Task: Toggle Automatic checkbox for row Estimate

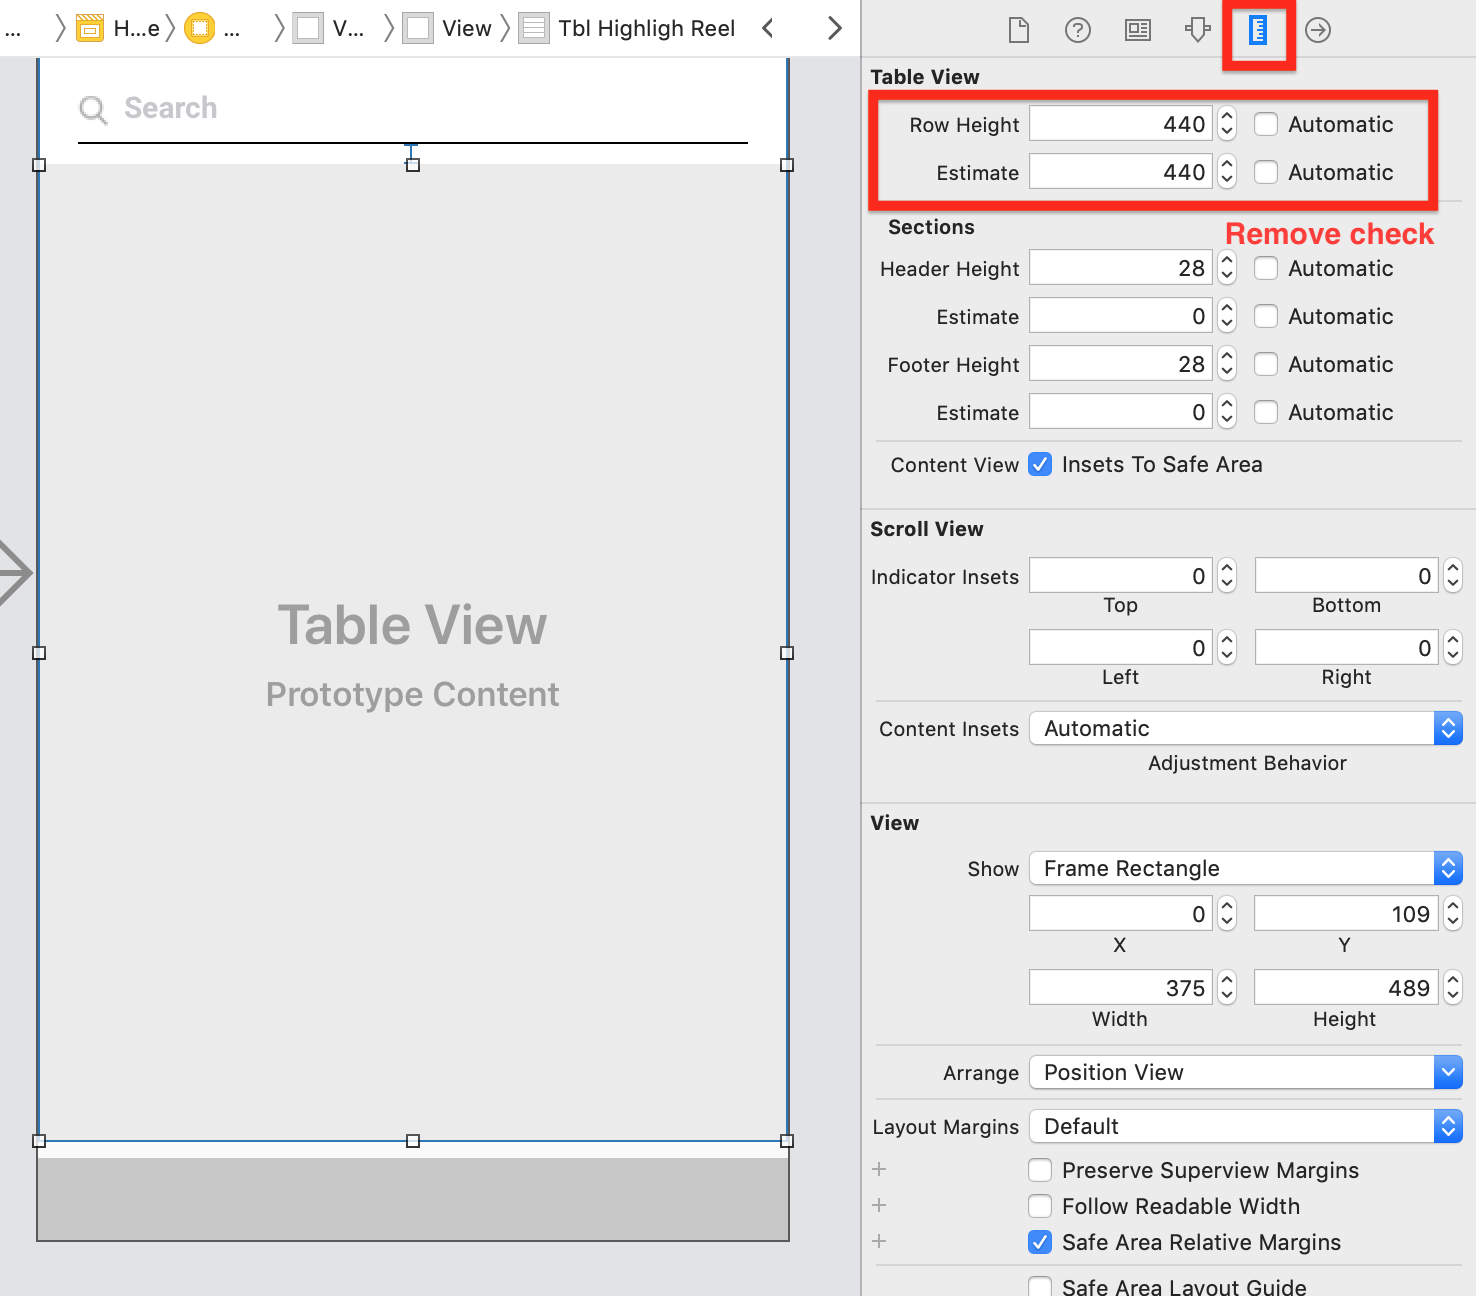Action: point(1266,172)
